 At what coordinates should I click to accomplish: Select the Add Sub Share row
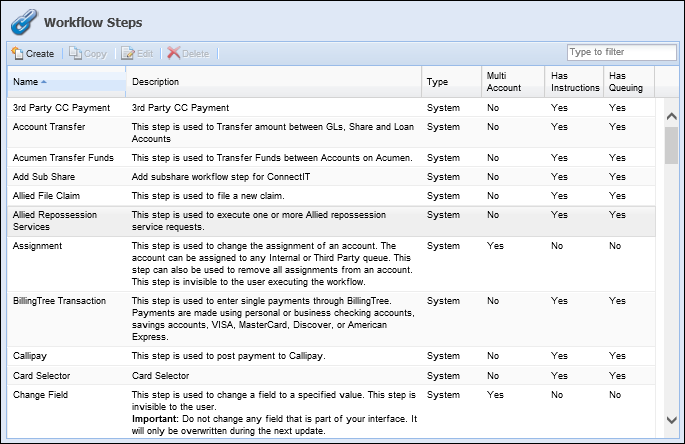point(332,177)
